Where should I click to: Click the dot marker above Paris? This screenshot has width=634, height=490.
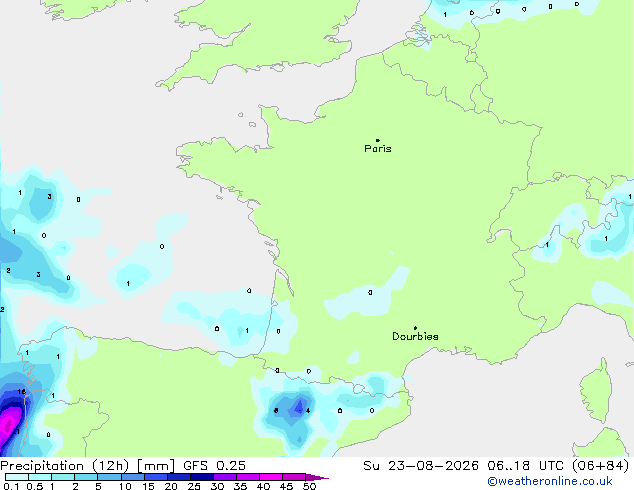[378, 140]
